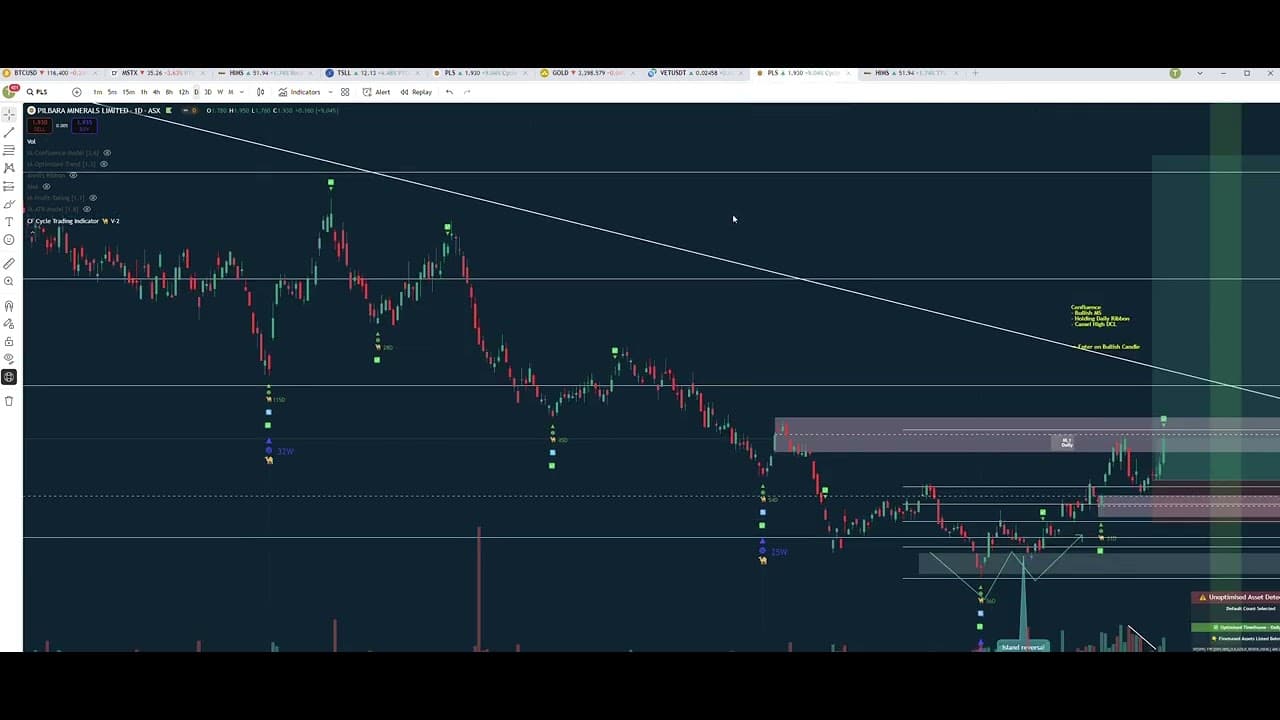Click the trash icon to remove drawings
This screenshot has width=1280, height=720.
click(x=9, y=401)
